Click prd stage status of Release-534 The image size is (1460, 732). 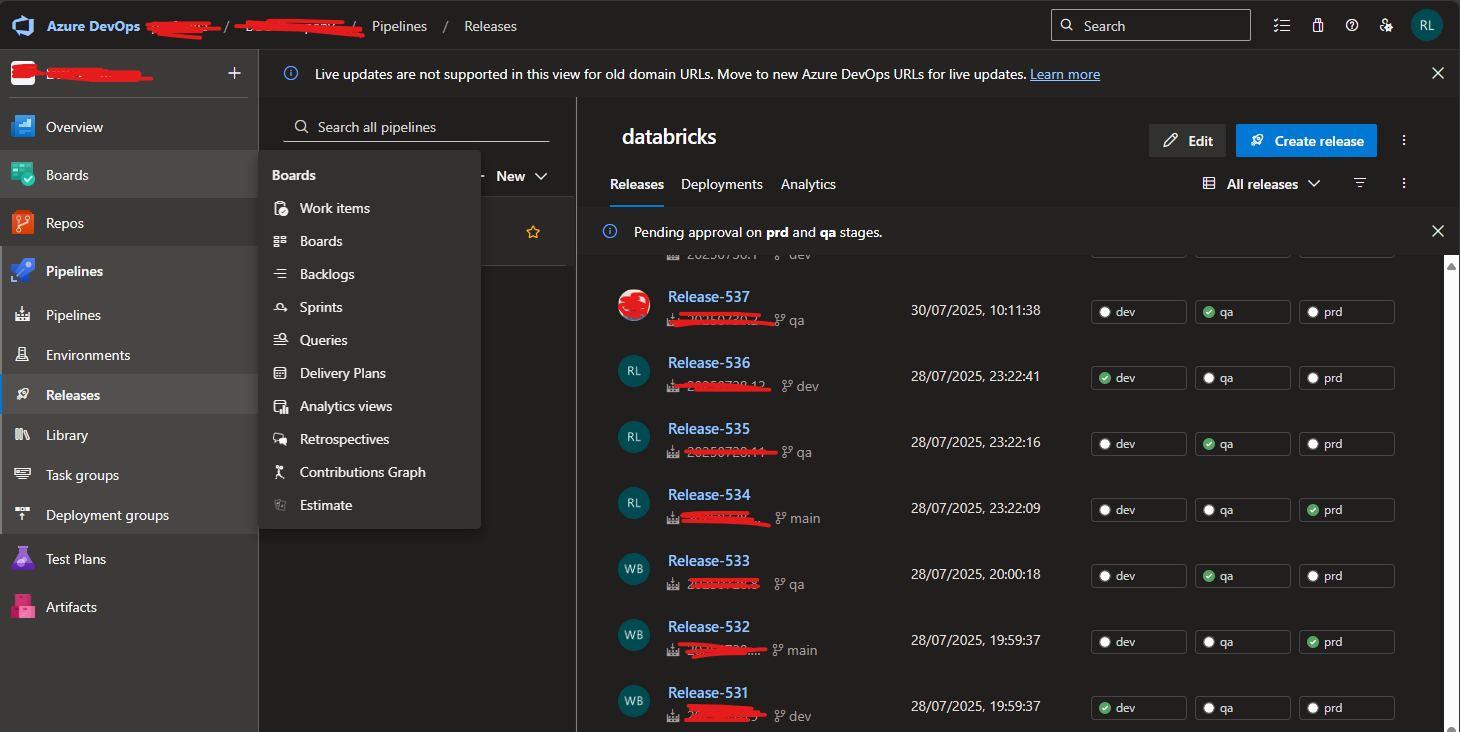1347,510
